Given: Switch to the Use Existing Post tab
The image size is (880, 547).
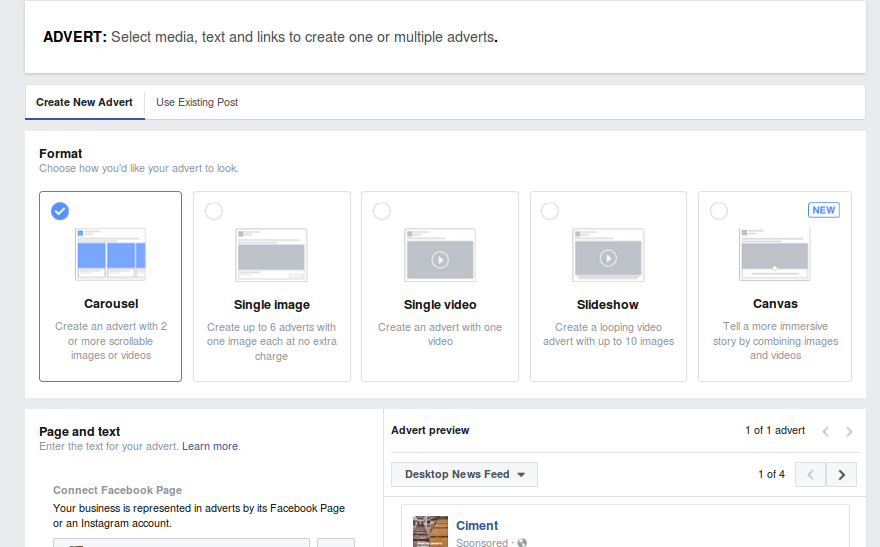Looking at the screenshot, I should click(x=197, y=102).
